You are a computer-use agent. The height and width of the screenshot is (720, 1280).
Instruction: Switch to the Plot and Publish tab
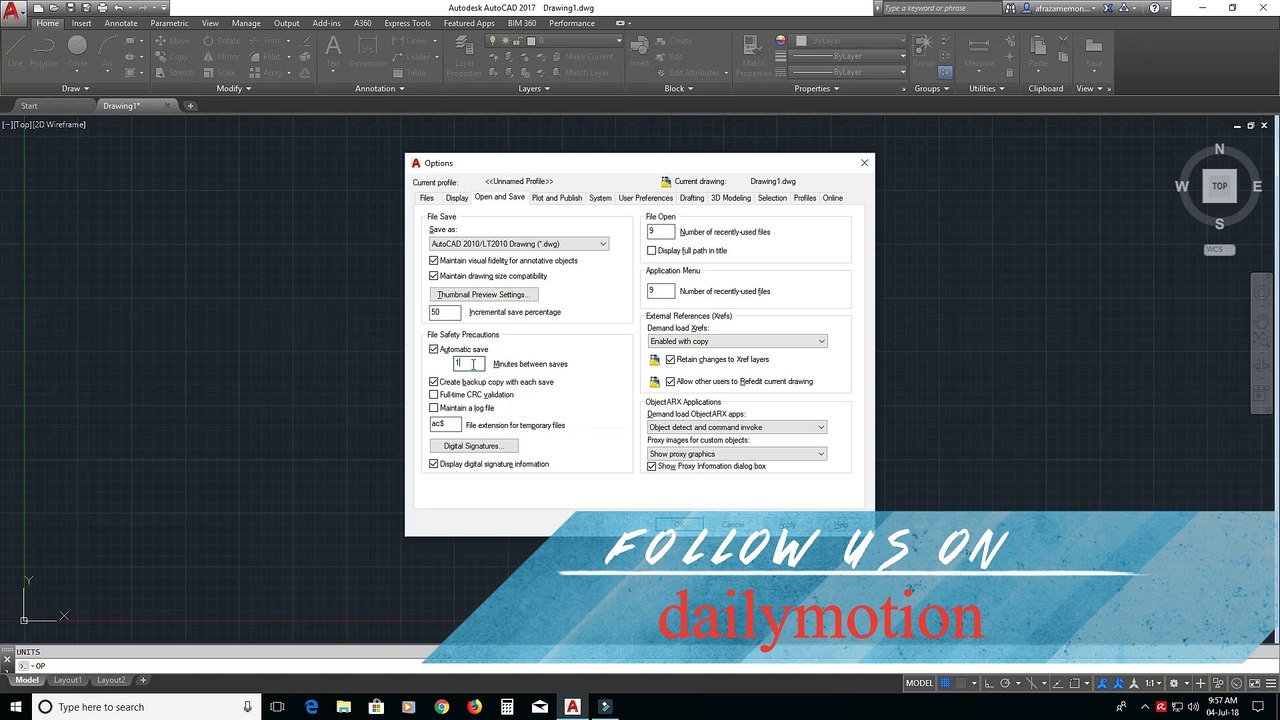click(x=557, y=198)
